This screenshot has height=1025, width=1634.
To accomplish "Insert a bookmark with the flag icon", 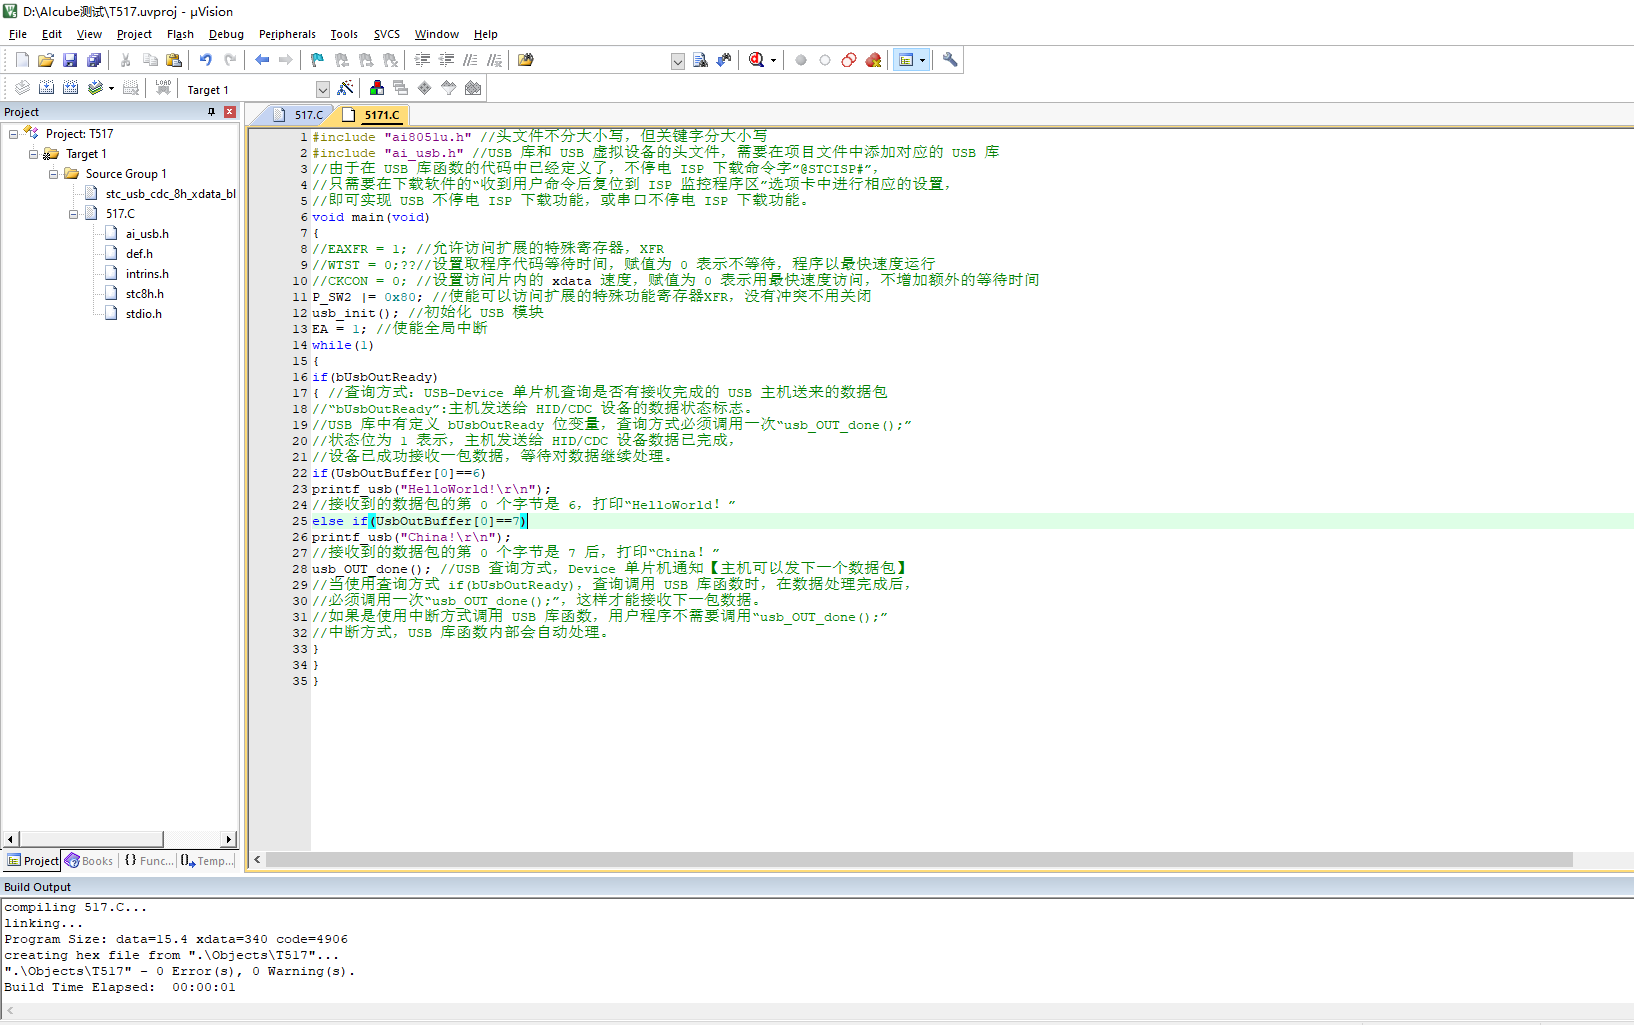I will point(318,60).
